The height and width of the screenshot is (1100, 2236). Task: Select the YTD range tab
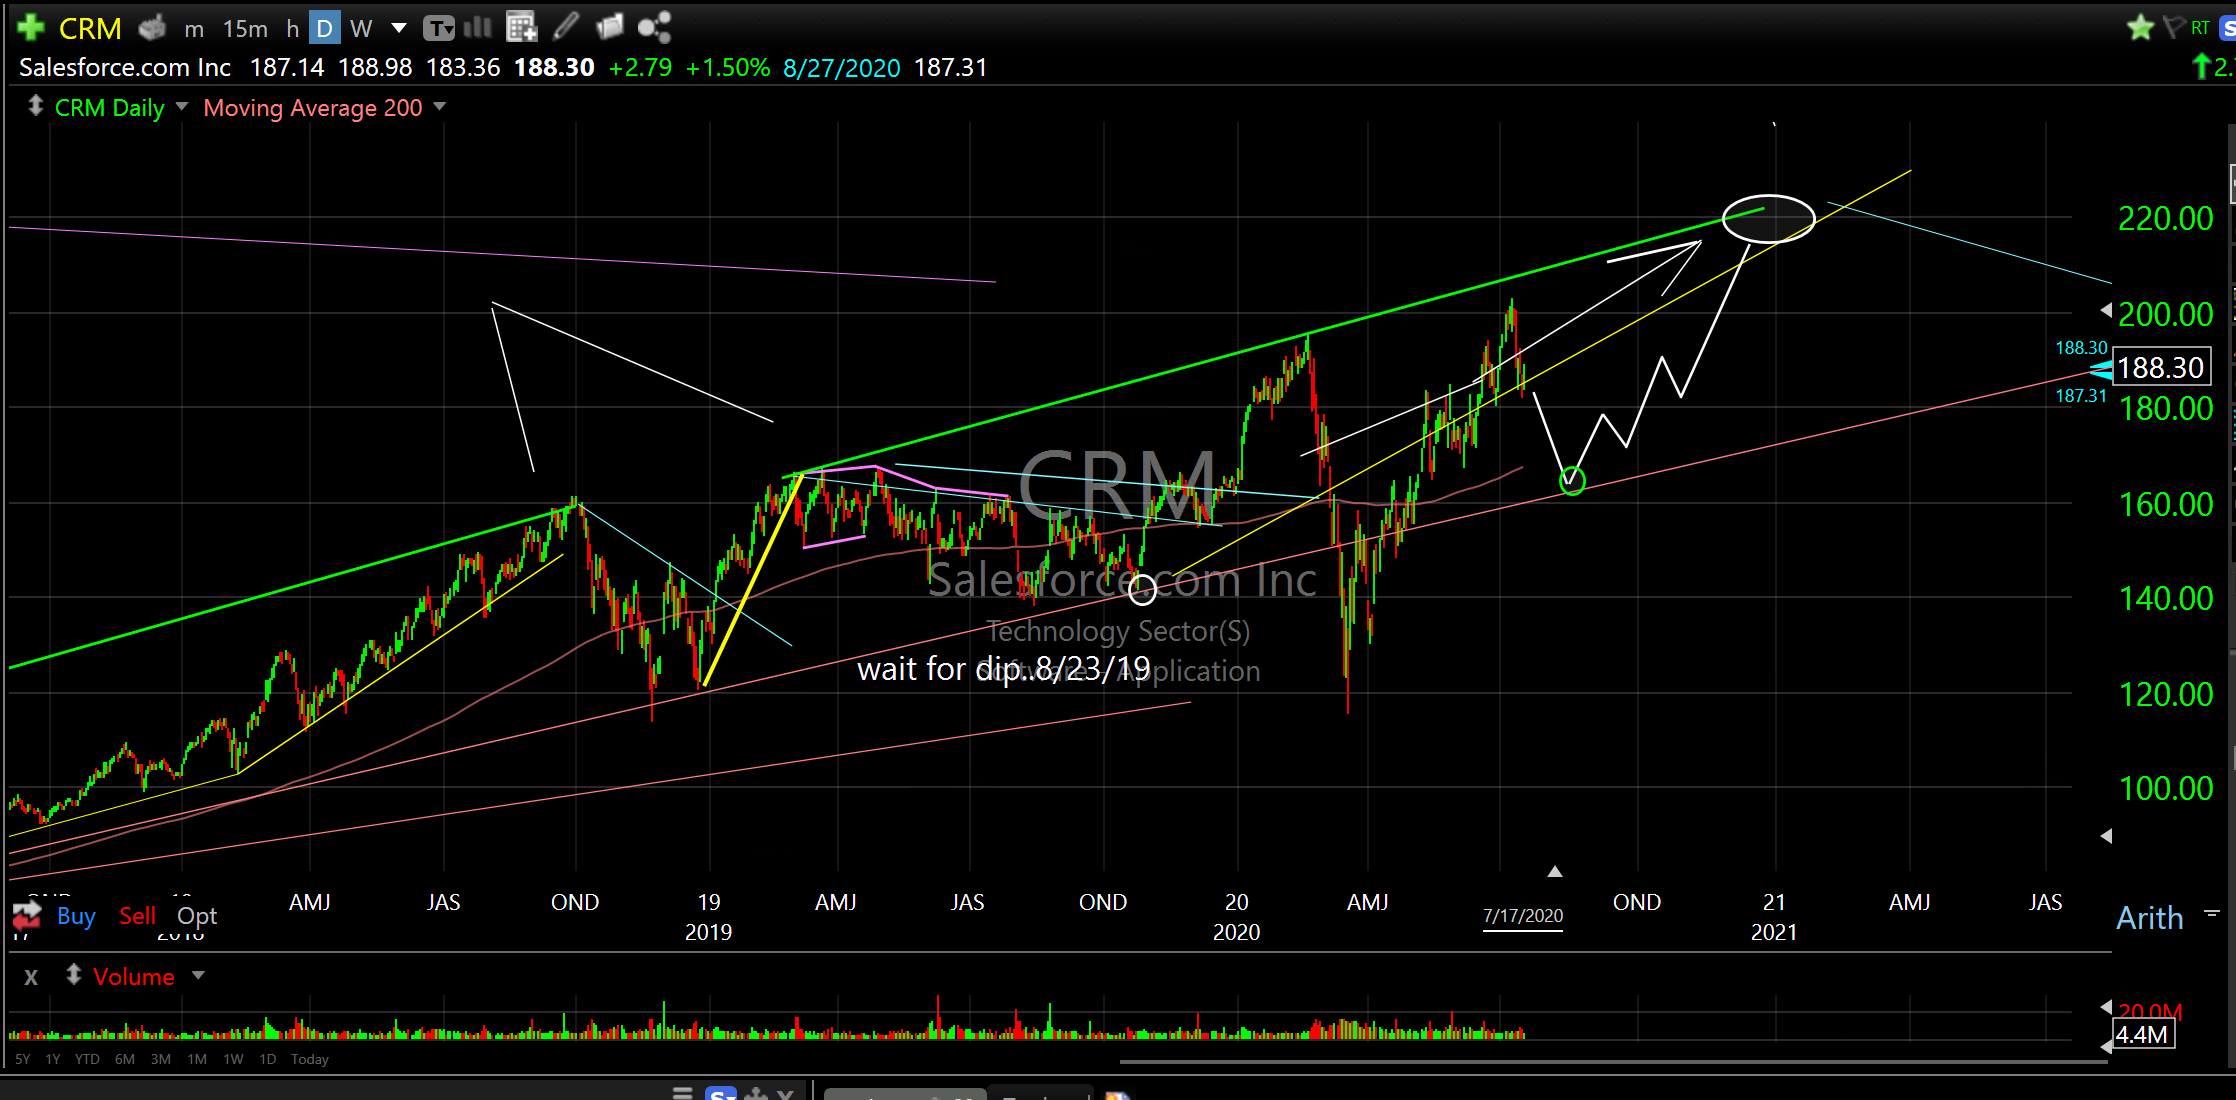tap(87, 1059)
